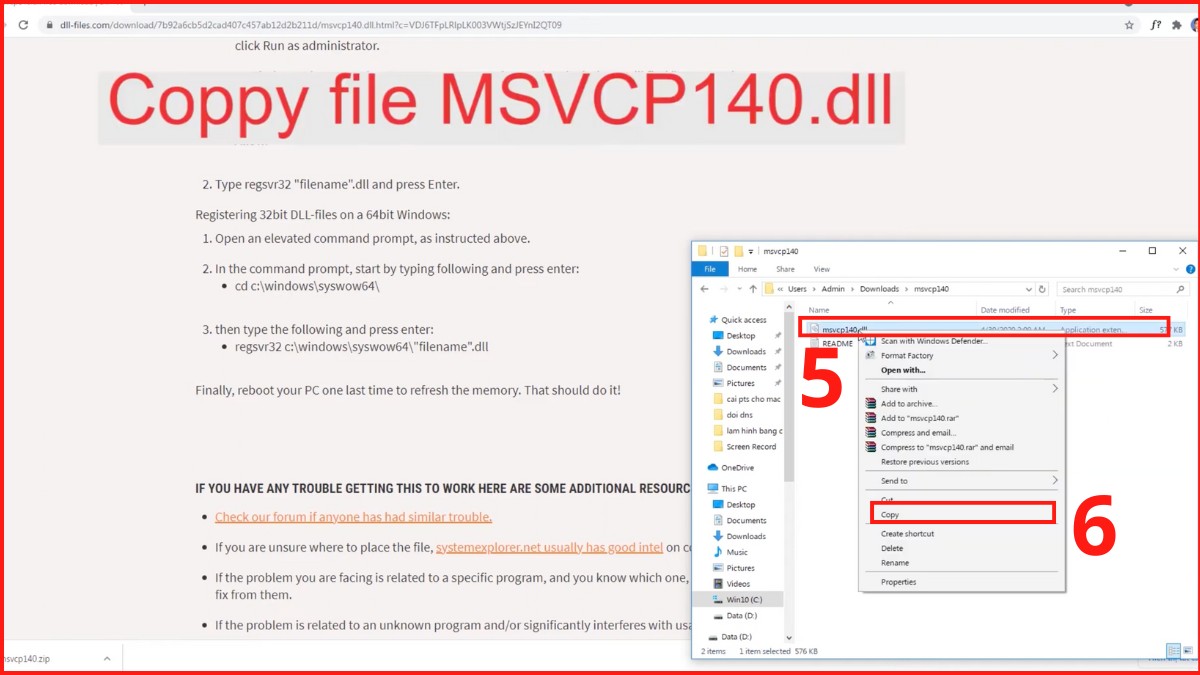Switch to the View ribbon tab
Image resolution: width=1200 pixels, height=675 pixels.
(822, 269)
